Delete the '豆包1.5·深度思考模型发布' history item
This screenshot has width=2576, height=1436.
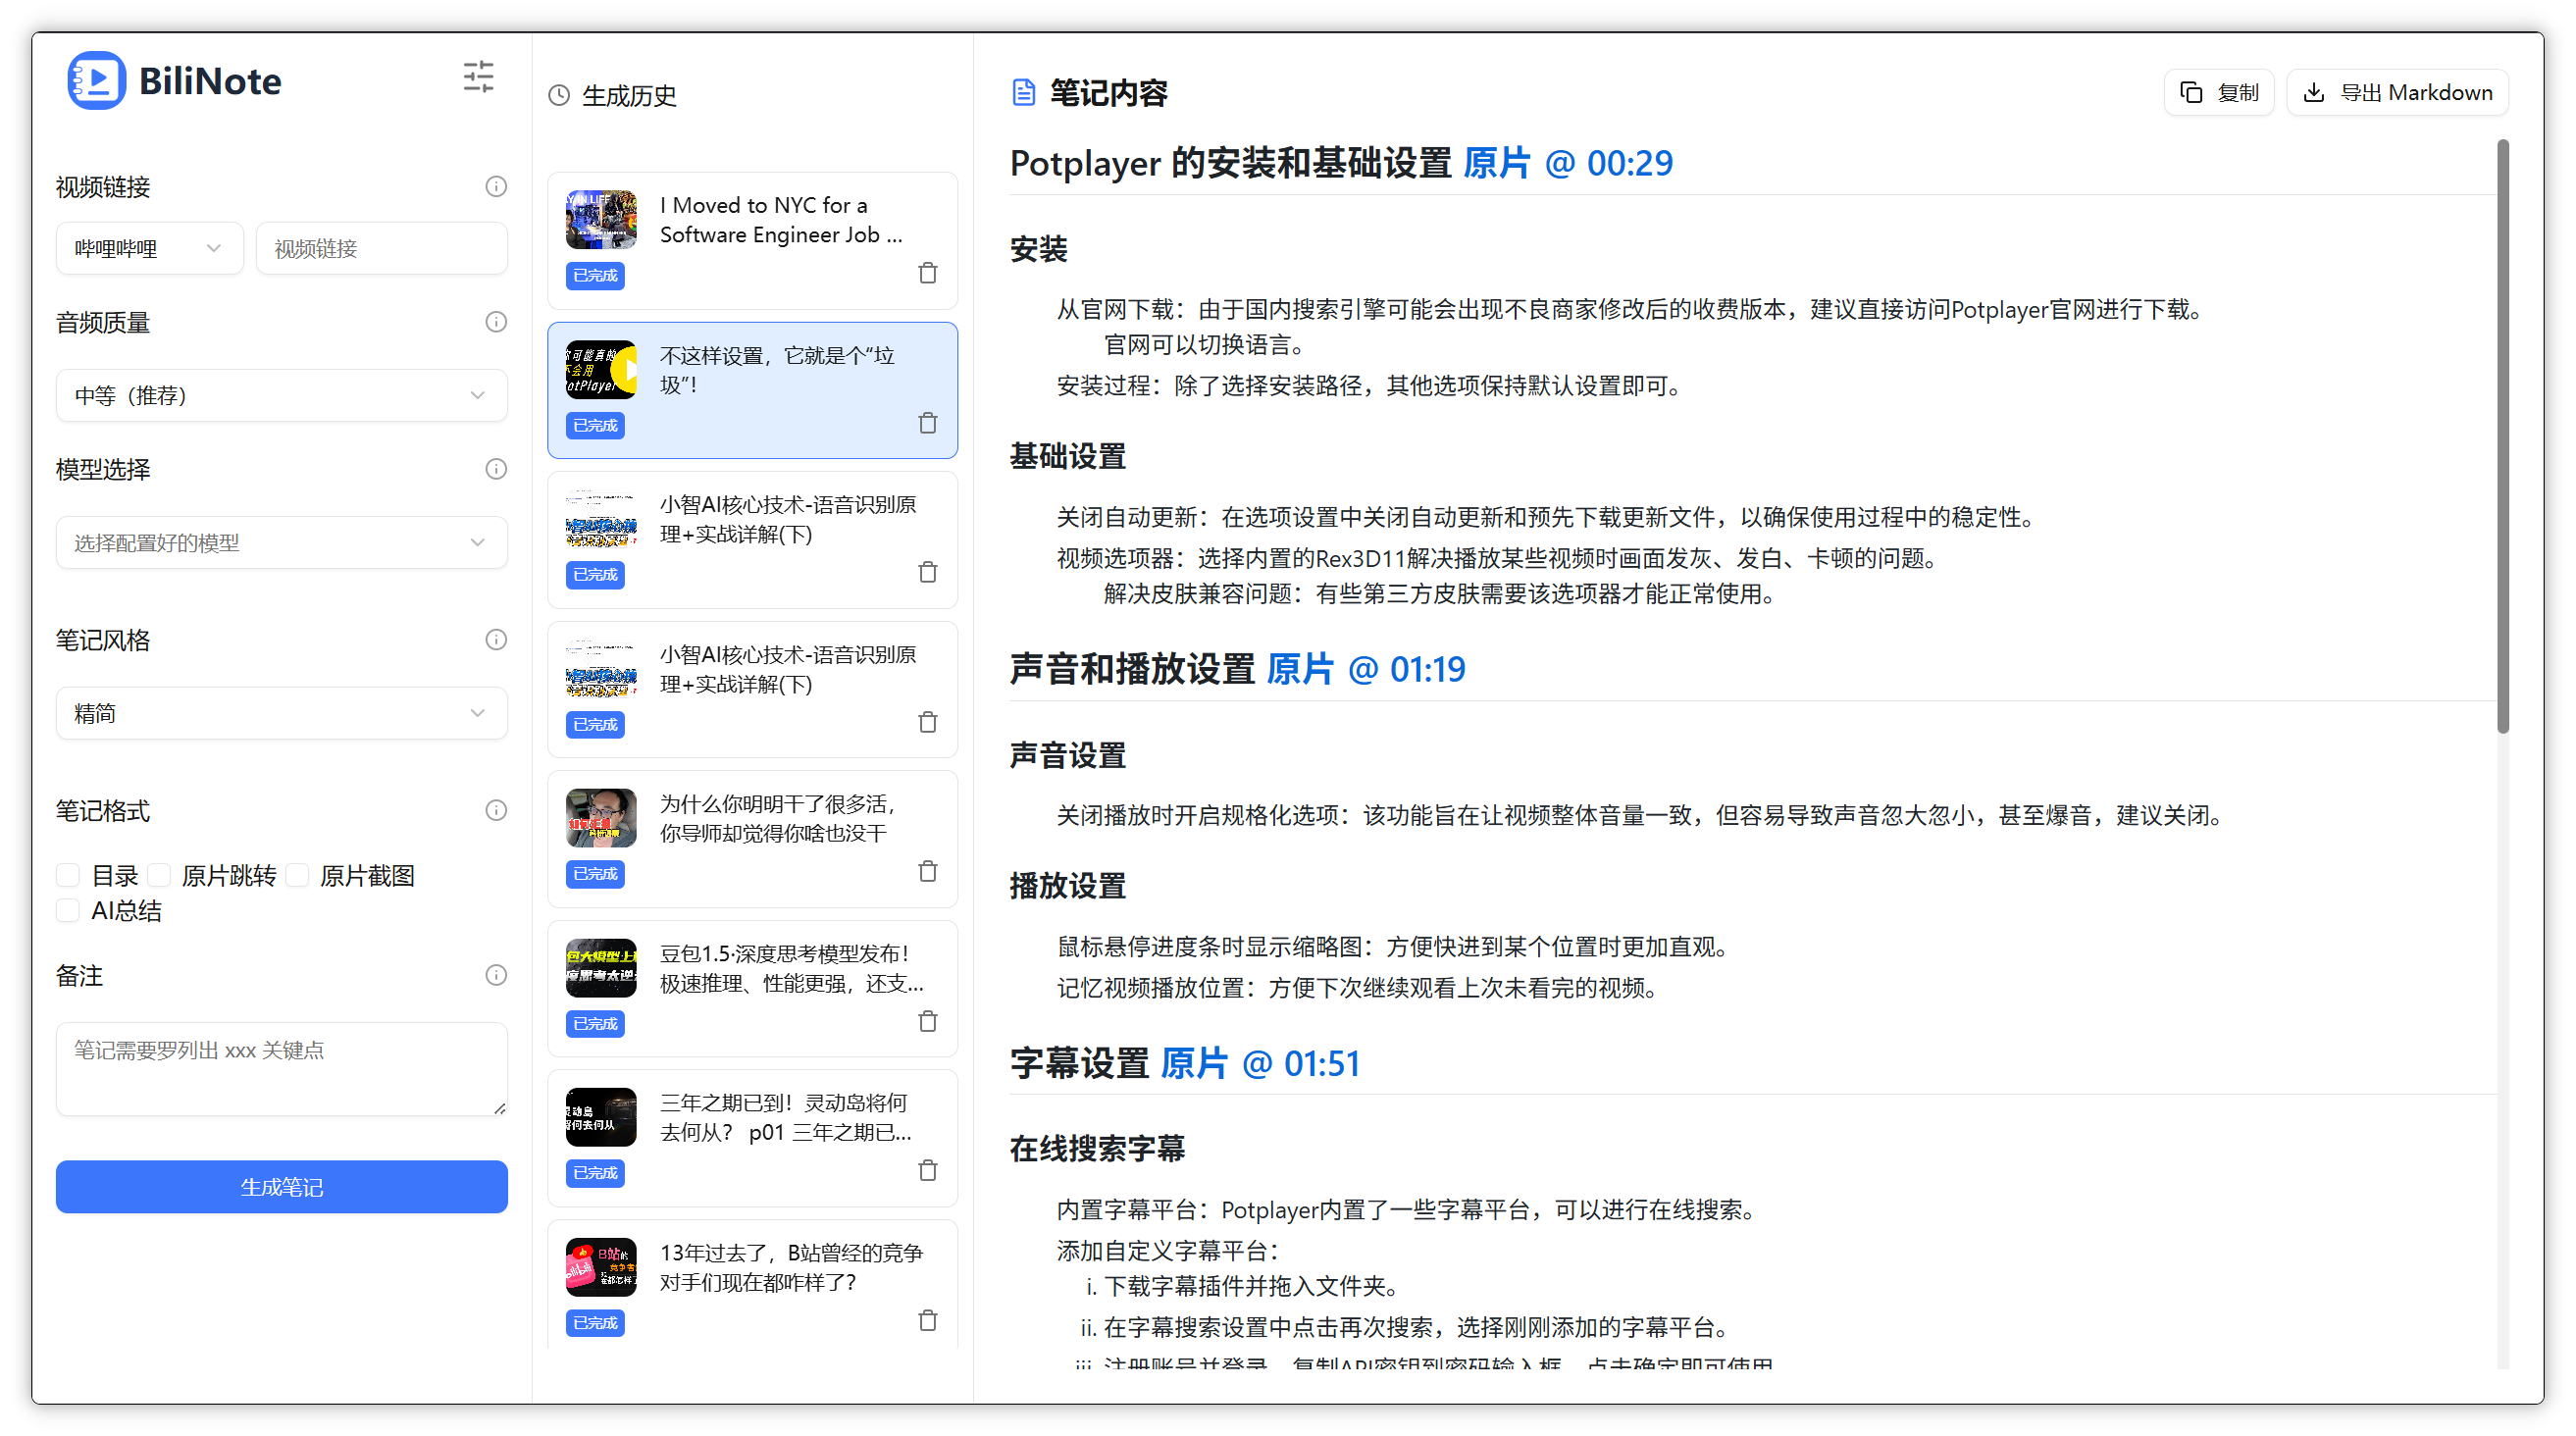[x=928, y=1021]
